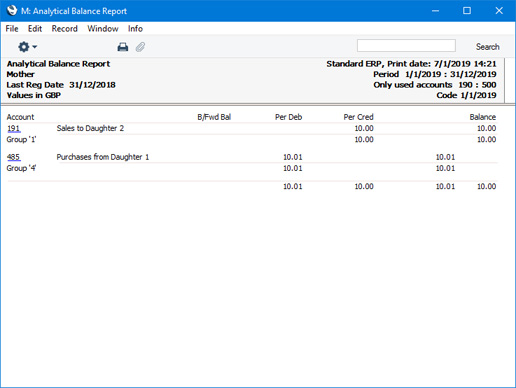516x388 pixels.
Task: Click the paperclip attachments icon
Action: 140,47
